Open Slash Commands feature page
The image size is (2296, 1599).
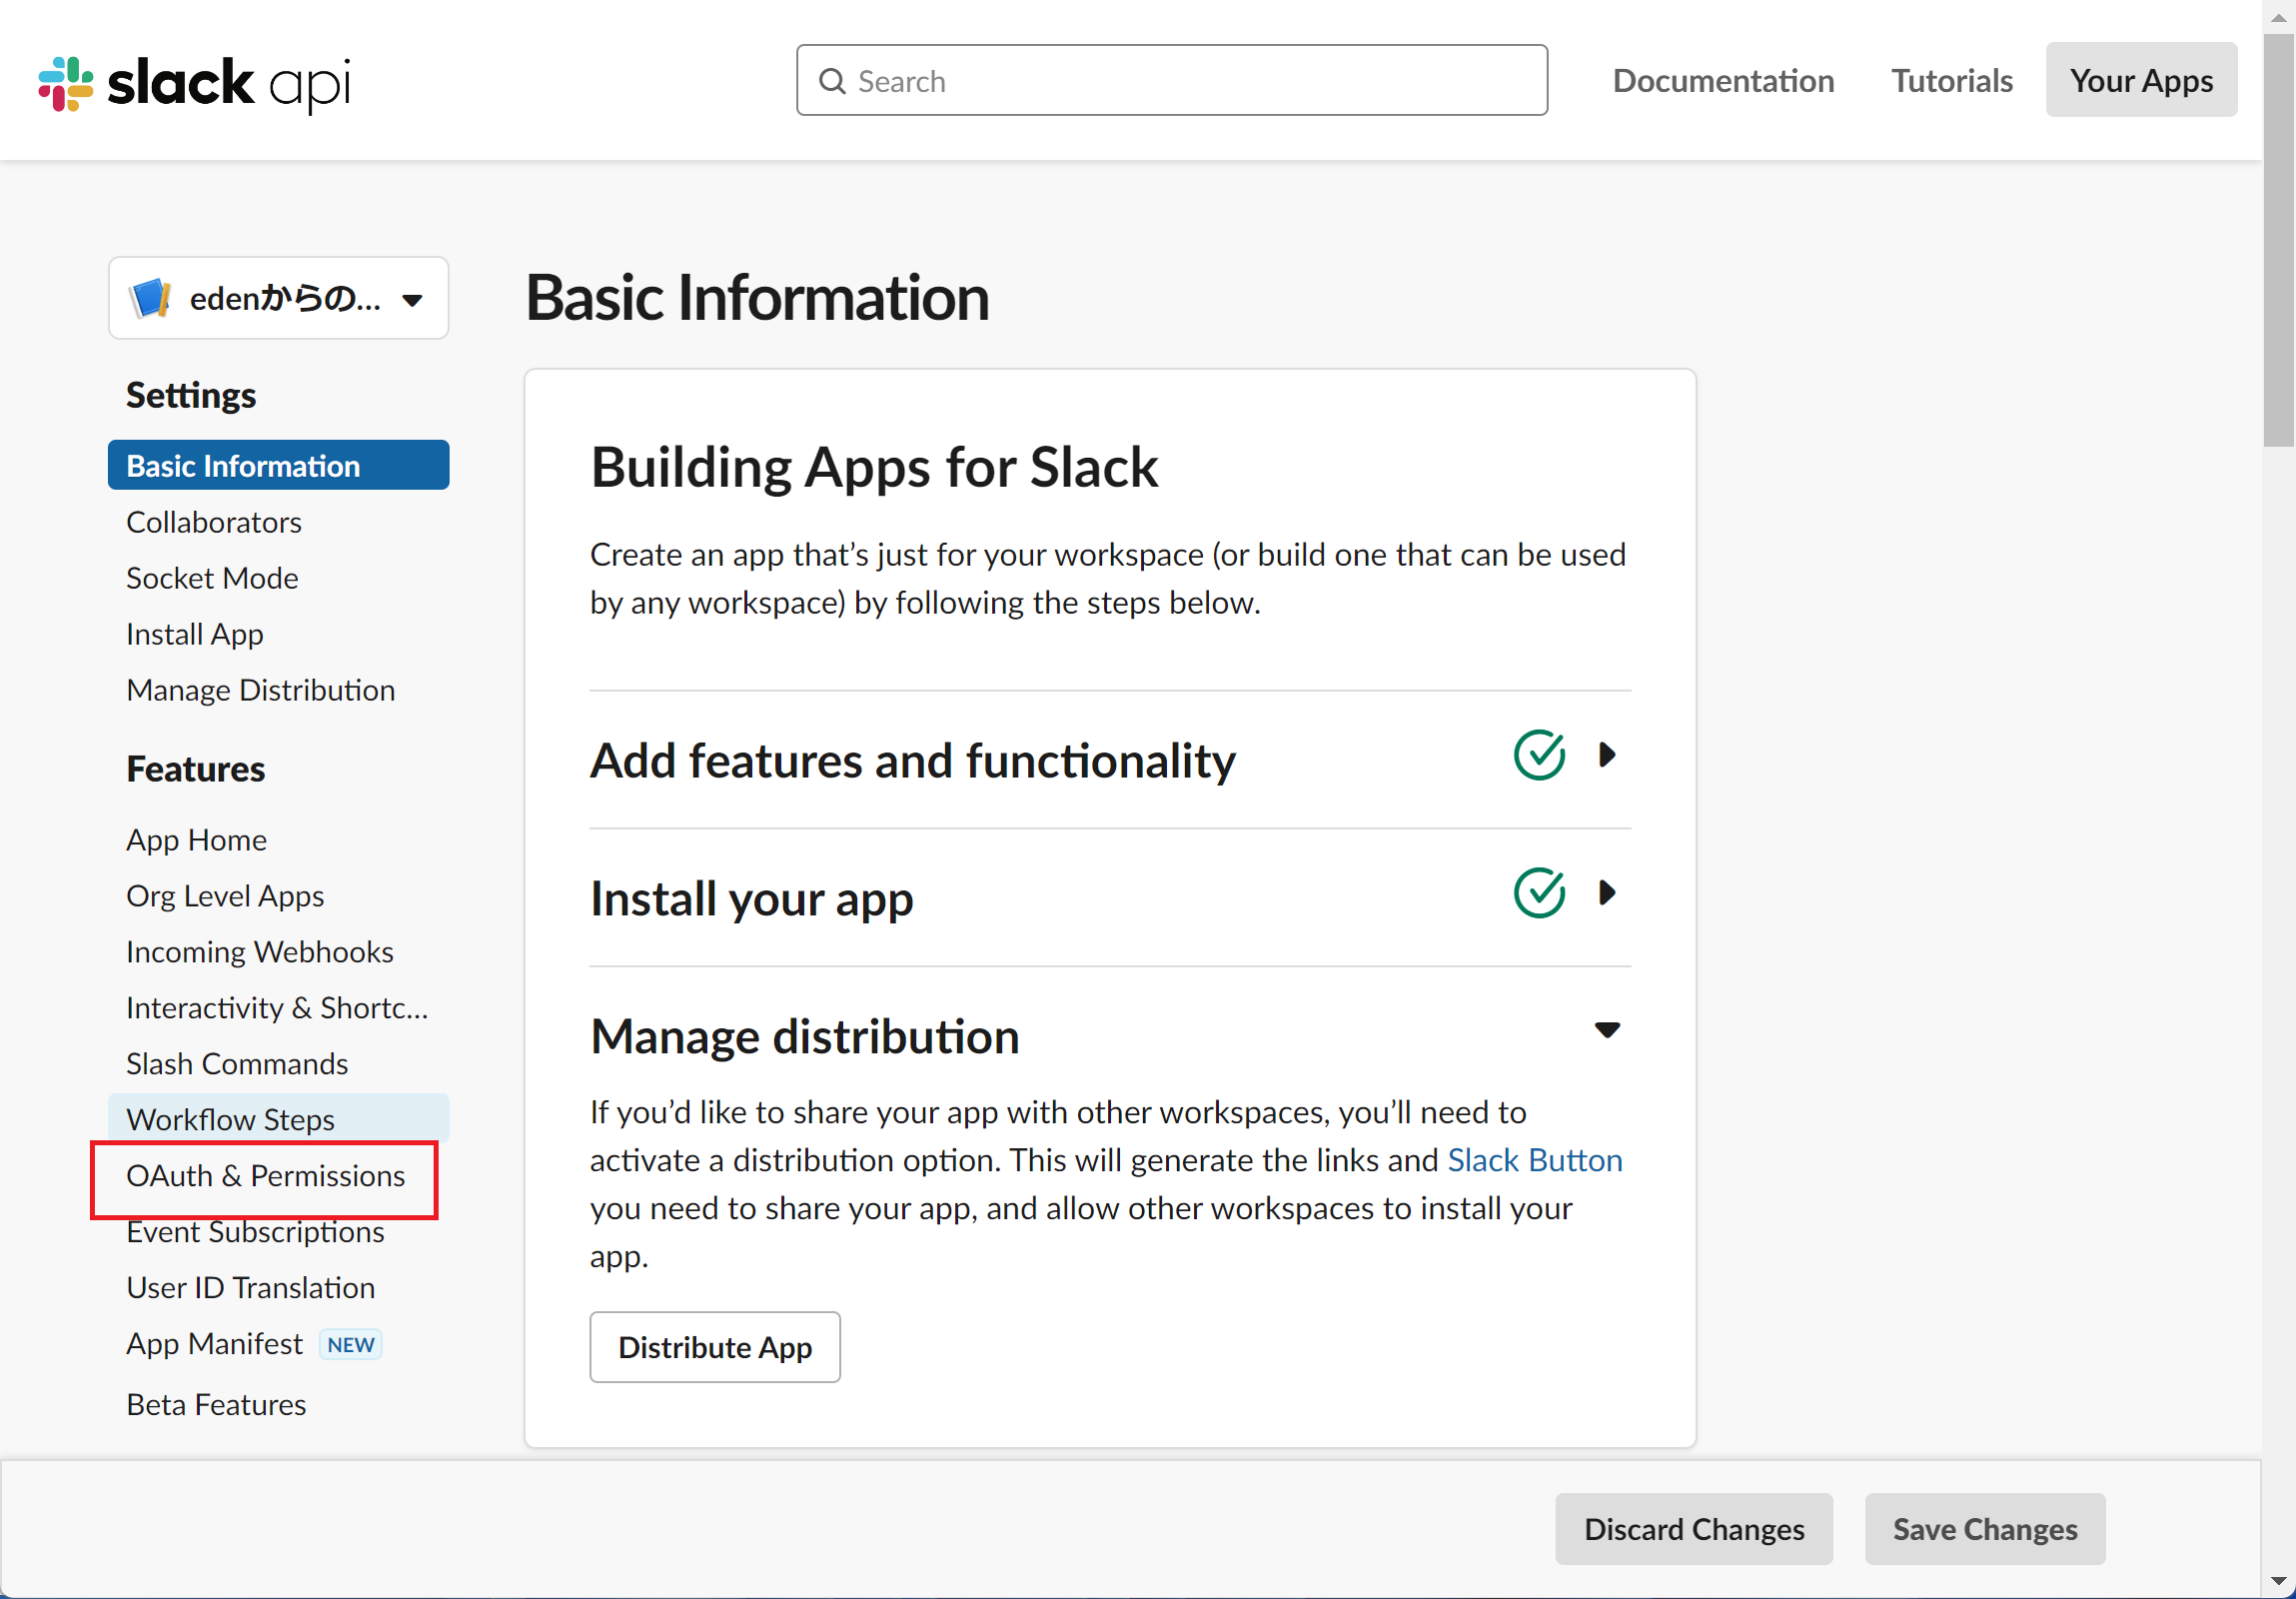click(237, 1064)
